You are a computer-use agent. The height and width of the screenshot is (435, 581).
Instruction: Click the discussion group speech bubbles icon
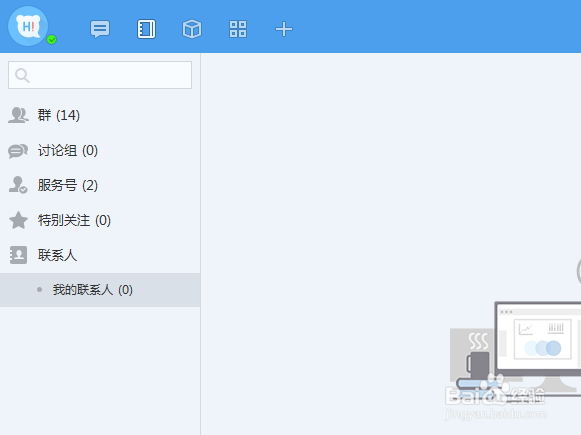click(18, 151)
